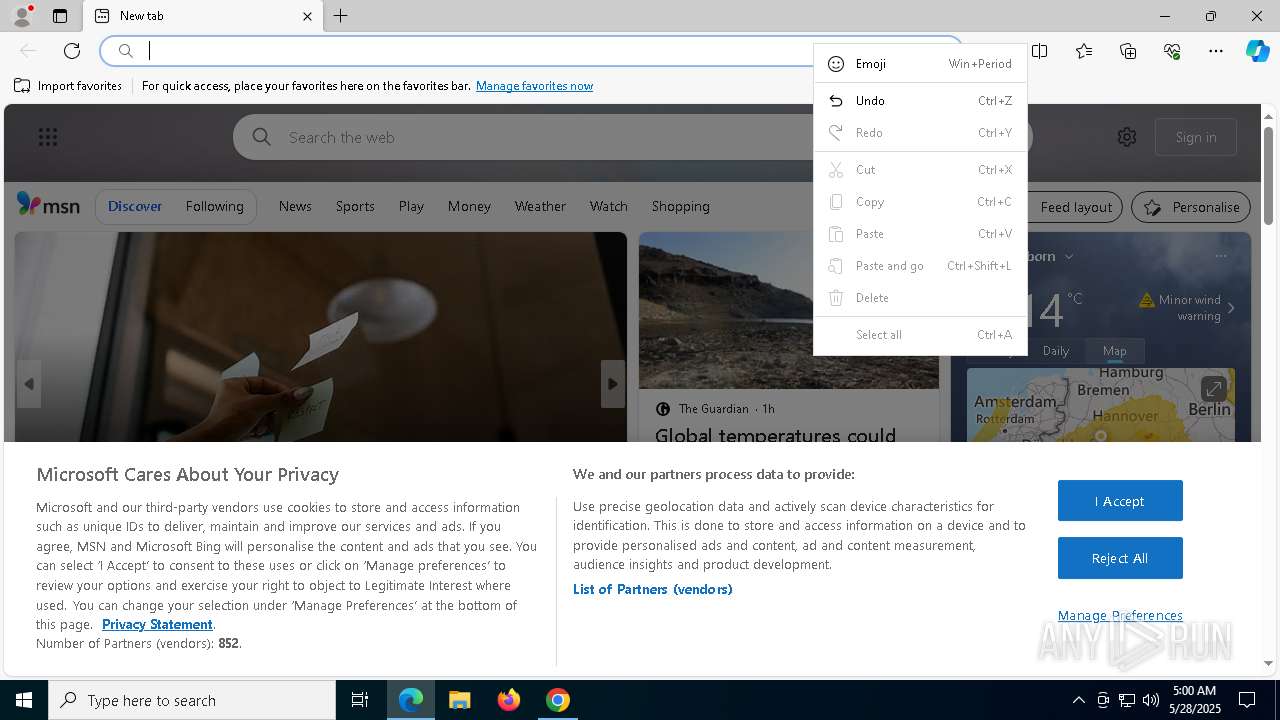Open the Play section
Image resolution: width=1280 pixels, height=720 pixels.
tap(411, 206)
